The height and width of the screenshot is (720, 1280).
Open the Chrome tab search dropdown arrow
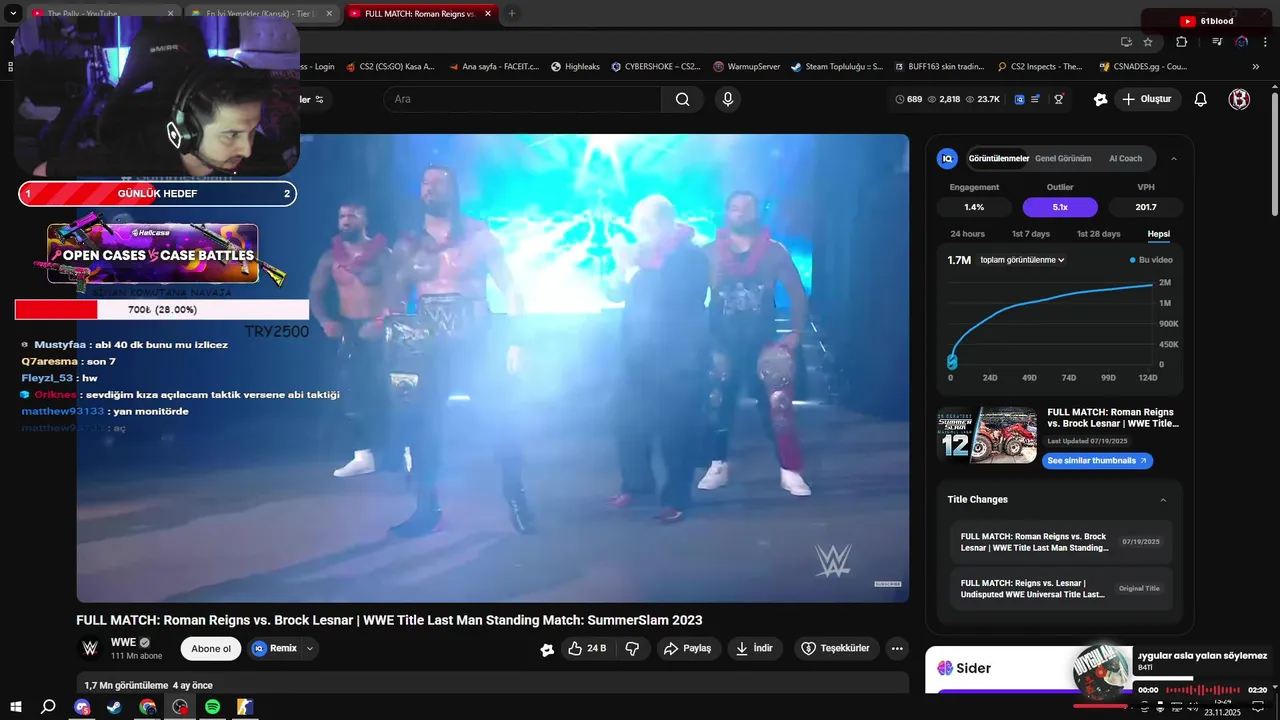(14, 14)
